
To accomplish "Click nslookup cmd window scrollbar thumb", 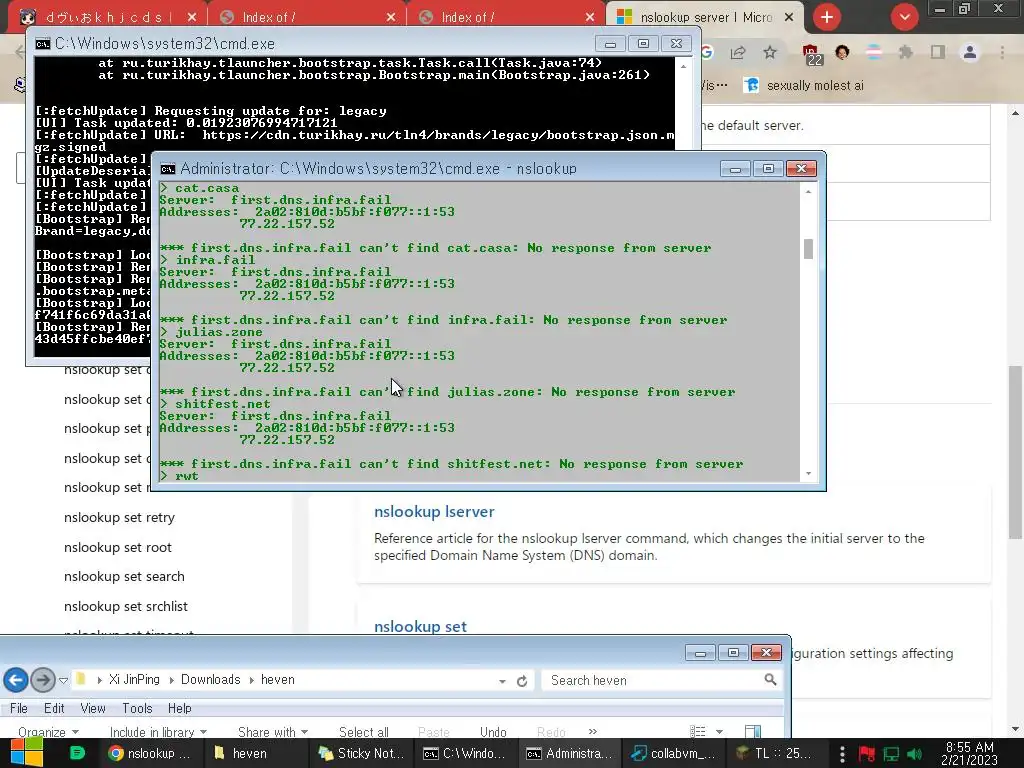I will [x=808, y=249].
